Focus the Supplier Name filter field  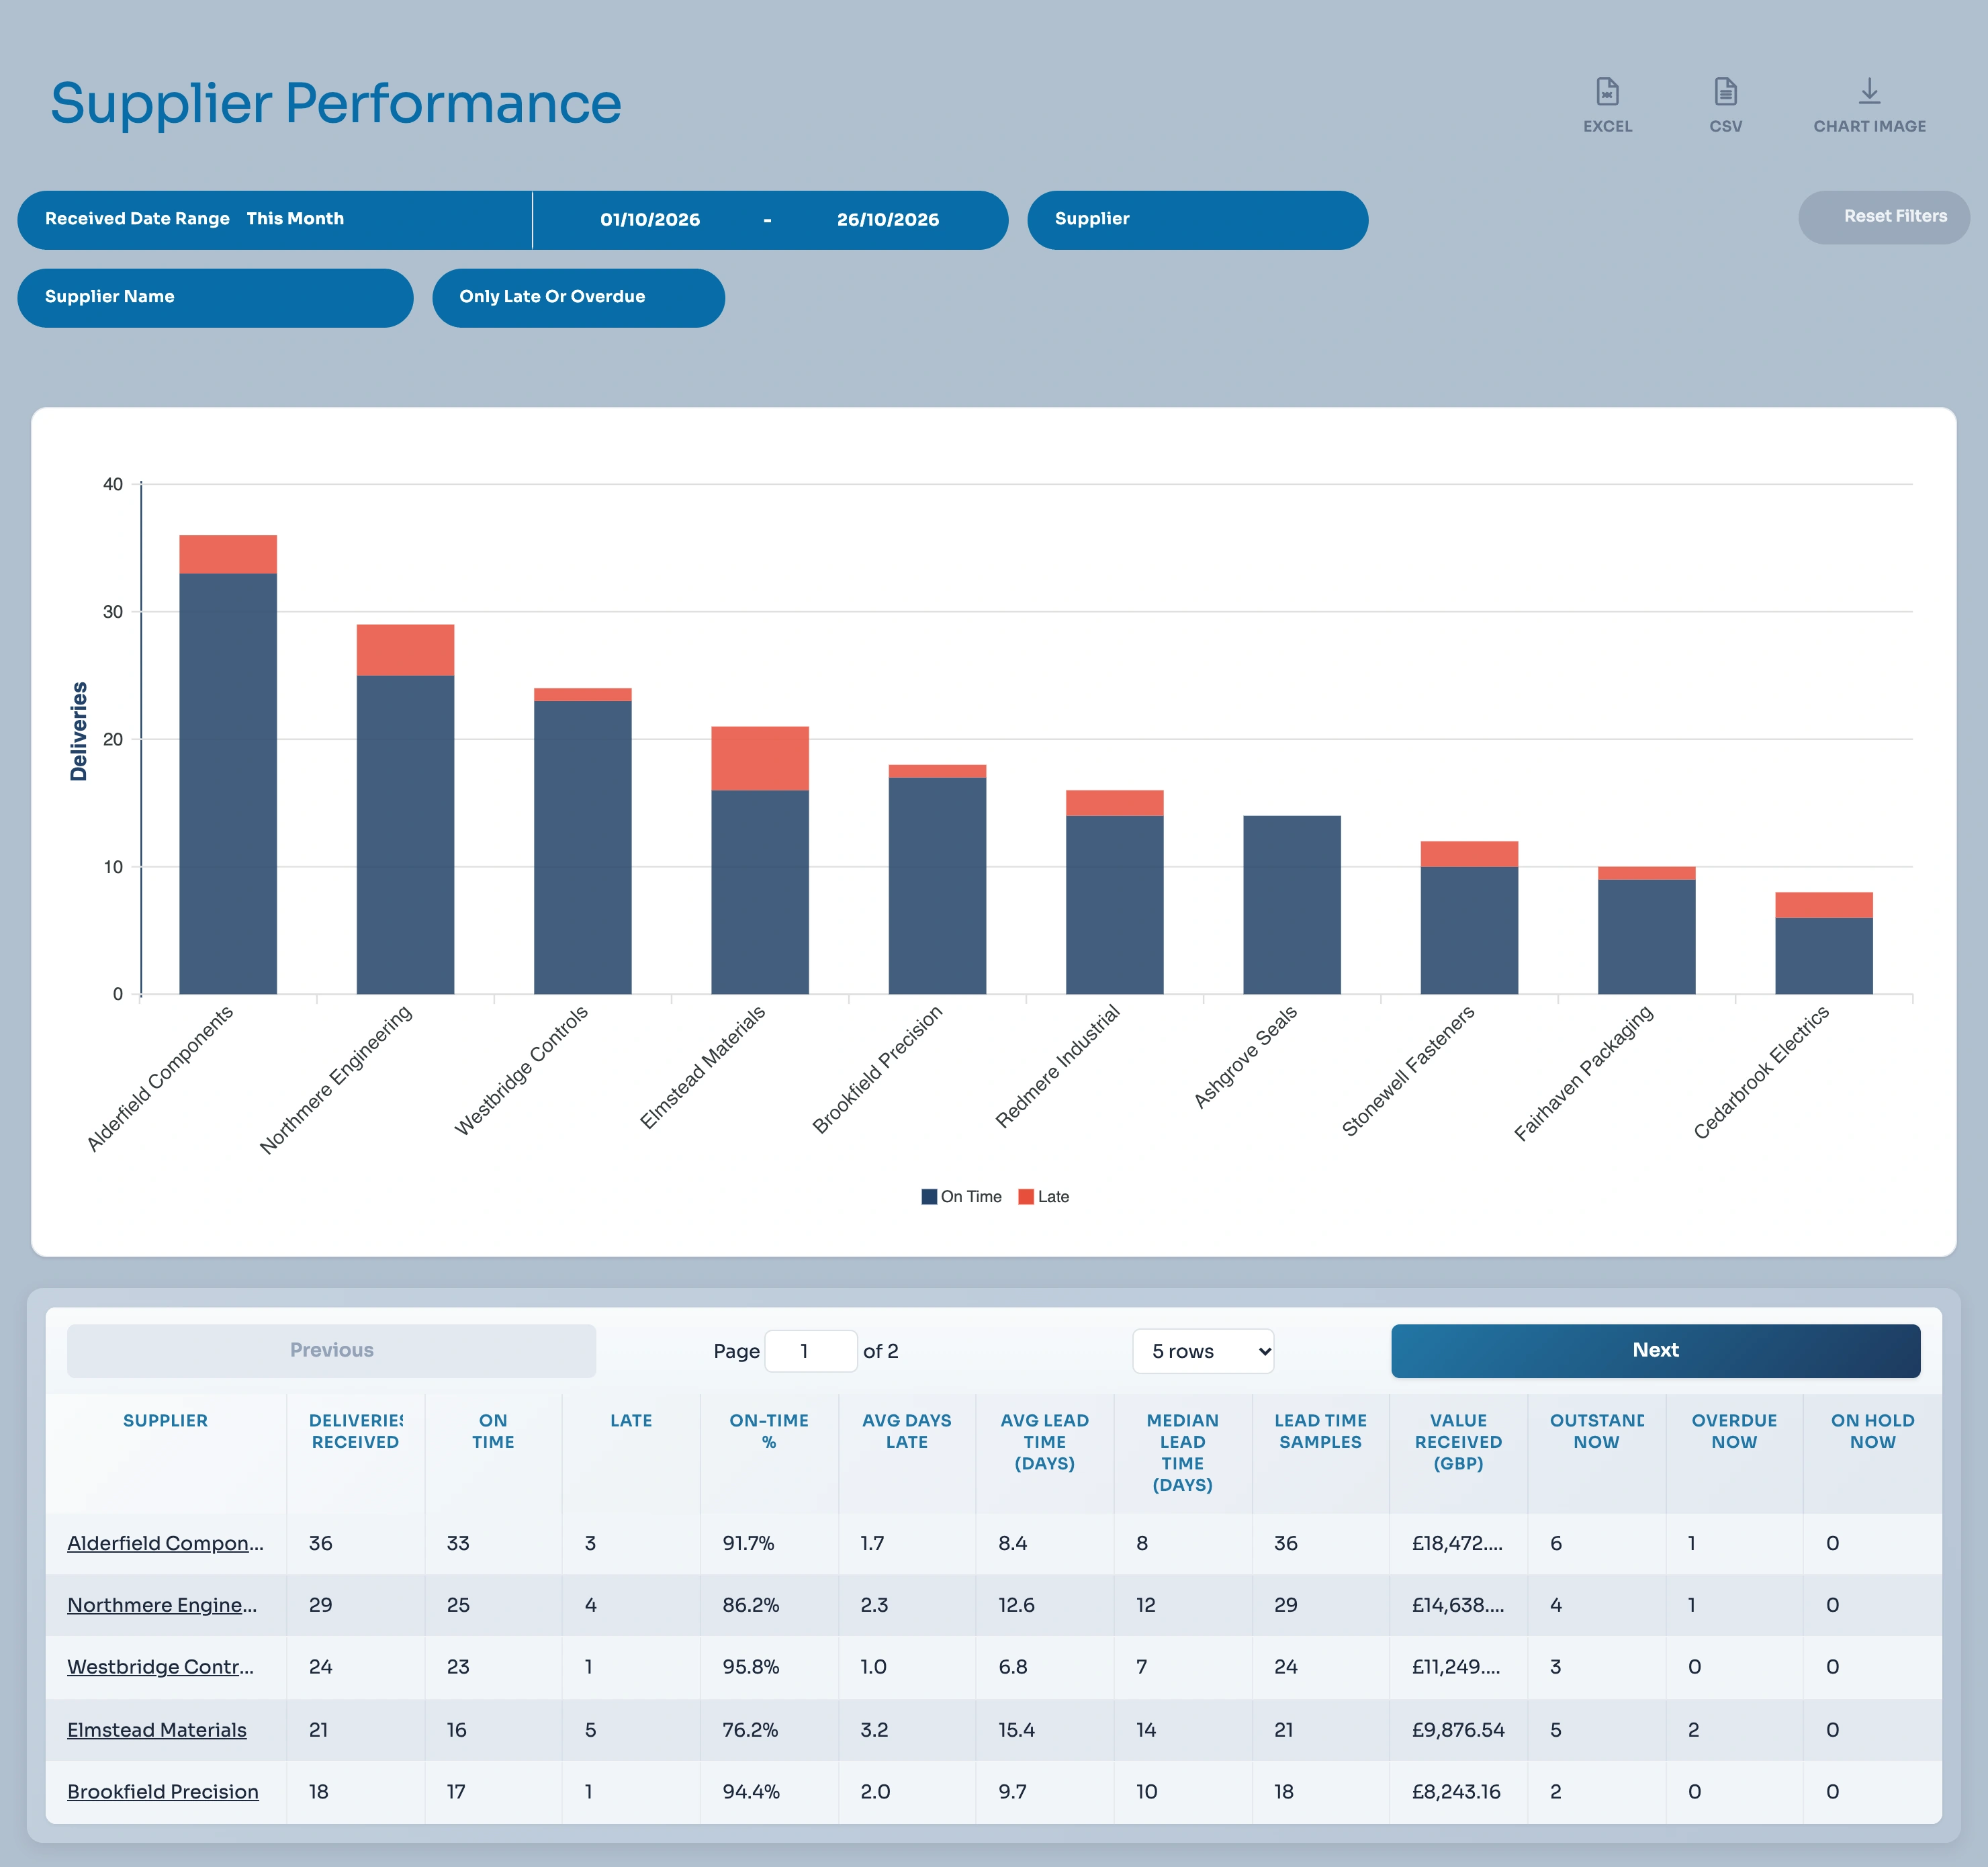[x=215, y=297]
